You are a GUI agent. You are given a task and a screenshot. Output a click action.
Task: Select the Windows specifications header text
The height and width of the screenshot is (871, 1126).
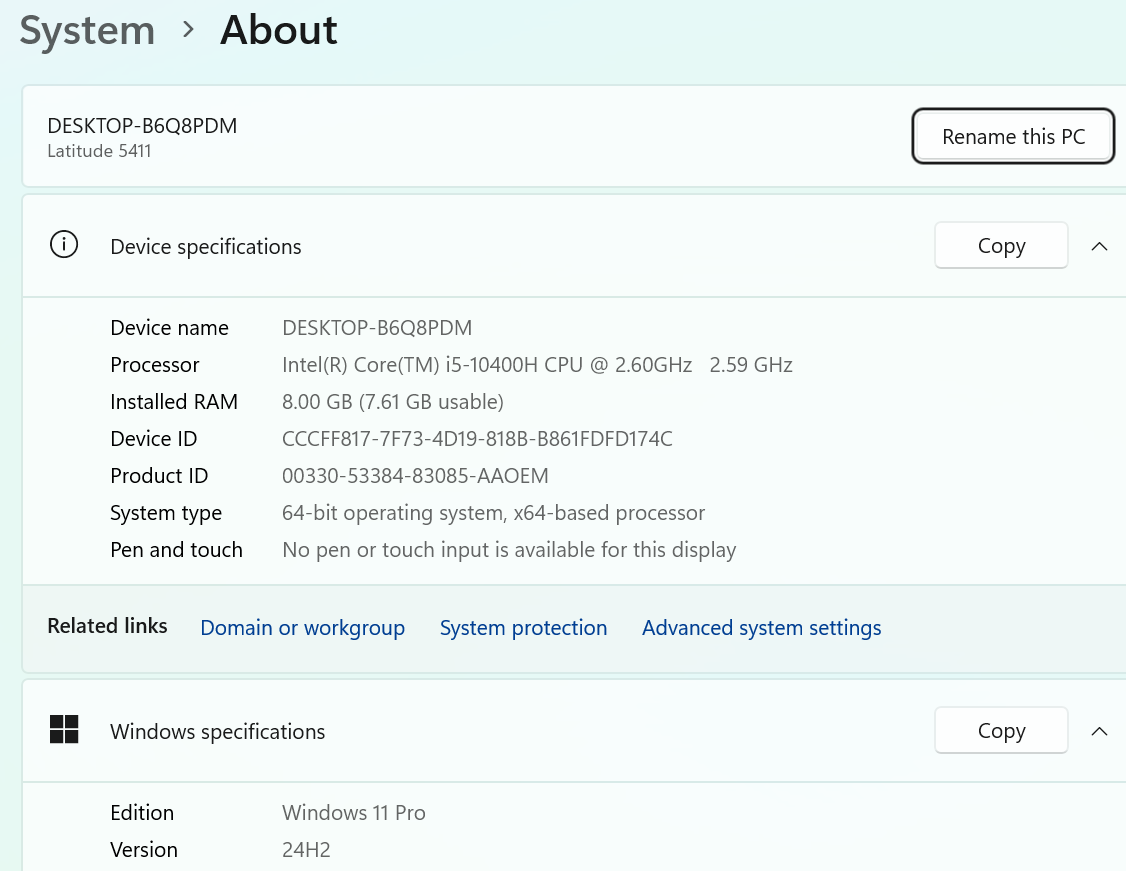(x=218, y=732)
